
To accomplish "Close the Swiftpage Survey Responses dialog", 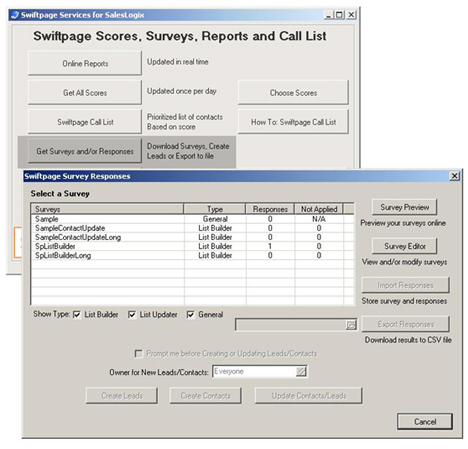I will (454, 176).
